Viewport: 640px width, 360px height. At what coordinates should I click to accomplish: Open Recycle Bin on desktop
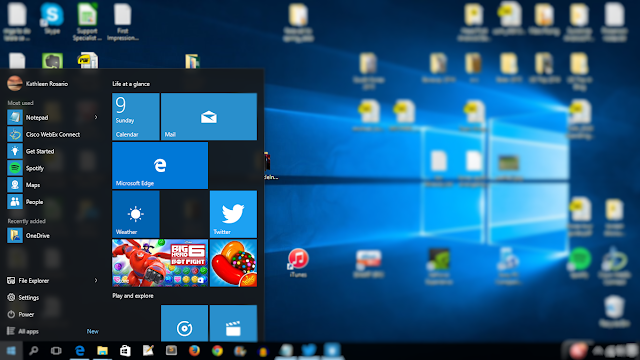coord(614,311)
